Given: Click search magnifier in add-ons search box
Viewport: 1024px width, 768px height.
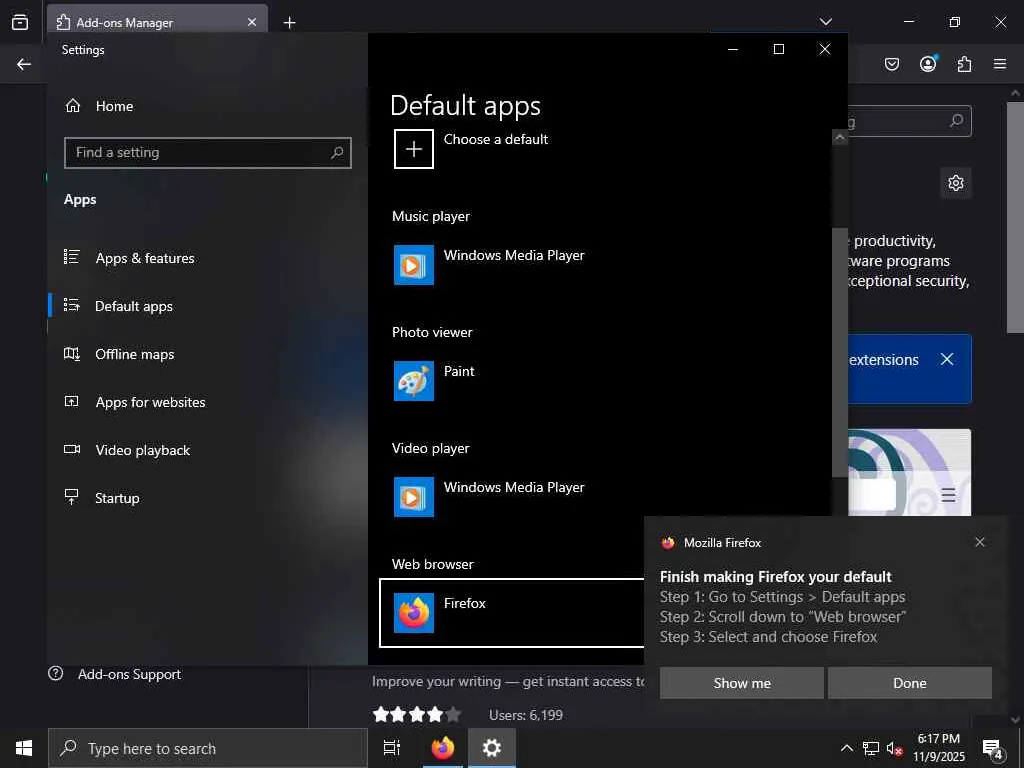Looking at the screenshot, I should tap(956, 121).
